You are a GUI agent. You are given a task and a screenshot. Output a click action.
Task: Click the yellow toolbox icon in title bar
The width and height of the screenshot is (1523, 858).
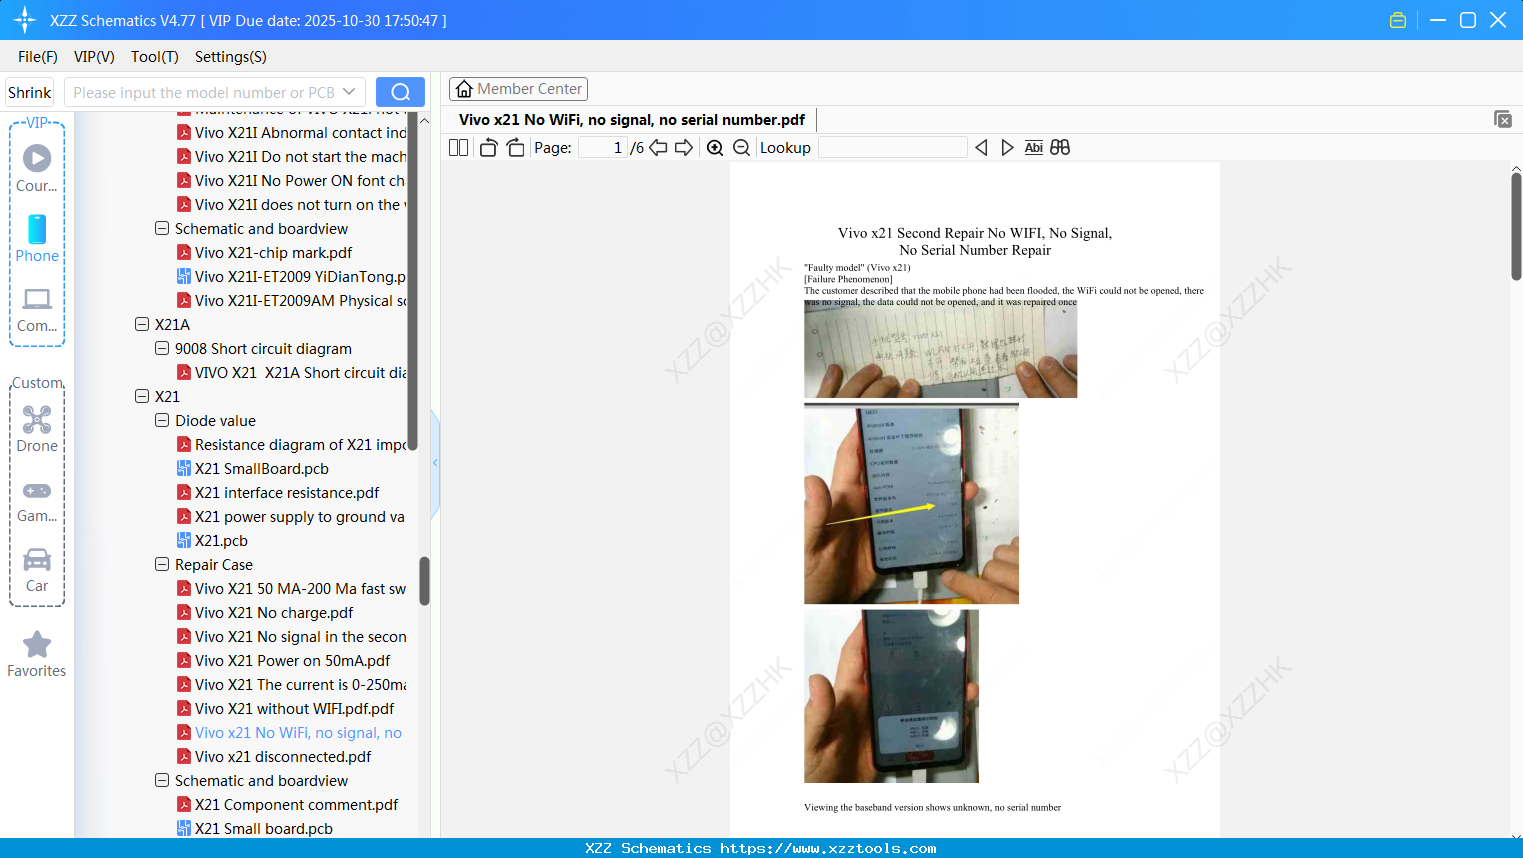click(x=1398, y=20)
